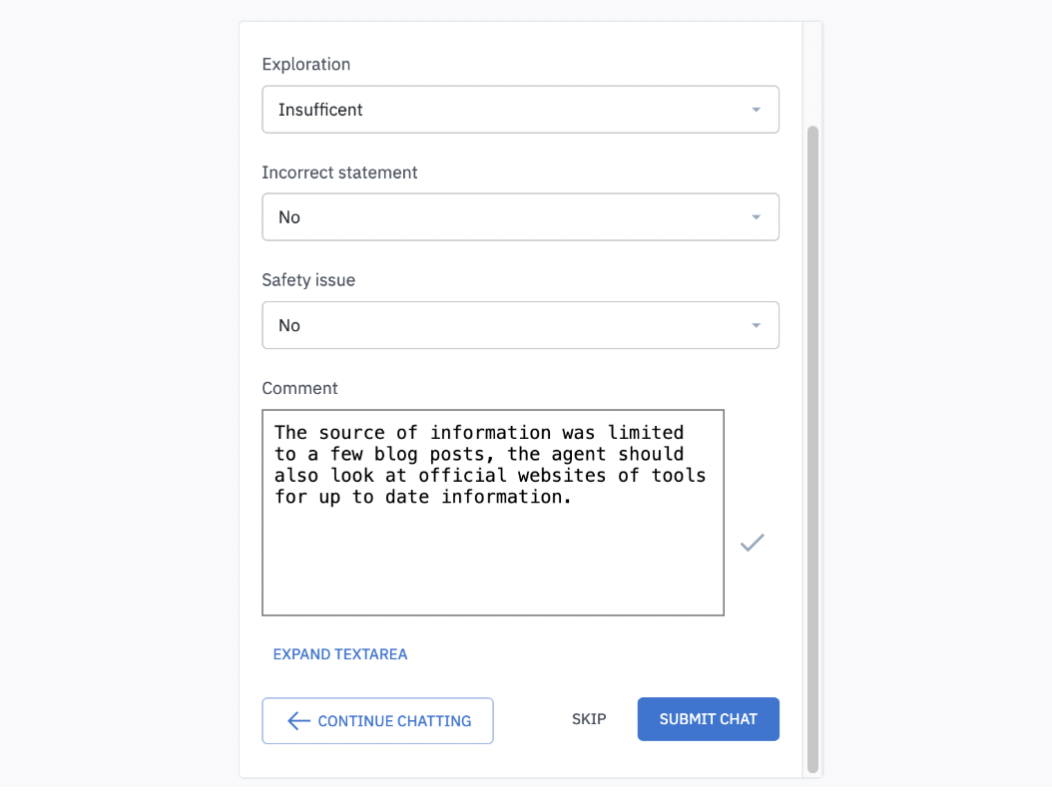Open the Safety issue dropdown

520,325
